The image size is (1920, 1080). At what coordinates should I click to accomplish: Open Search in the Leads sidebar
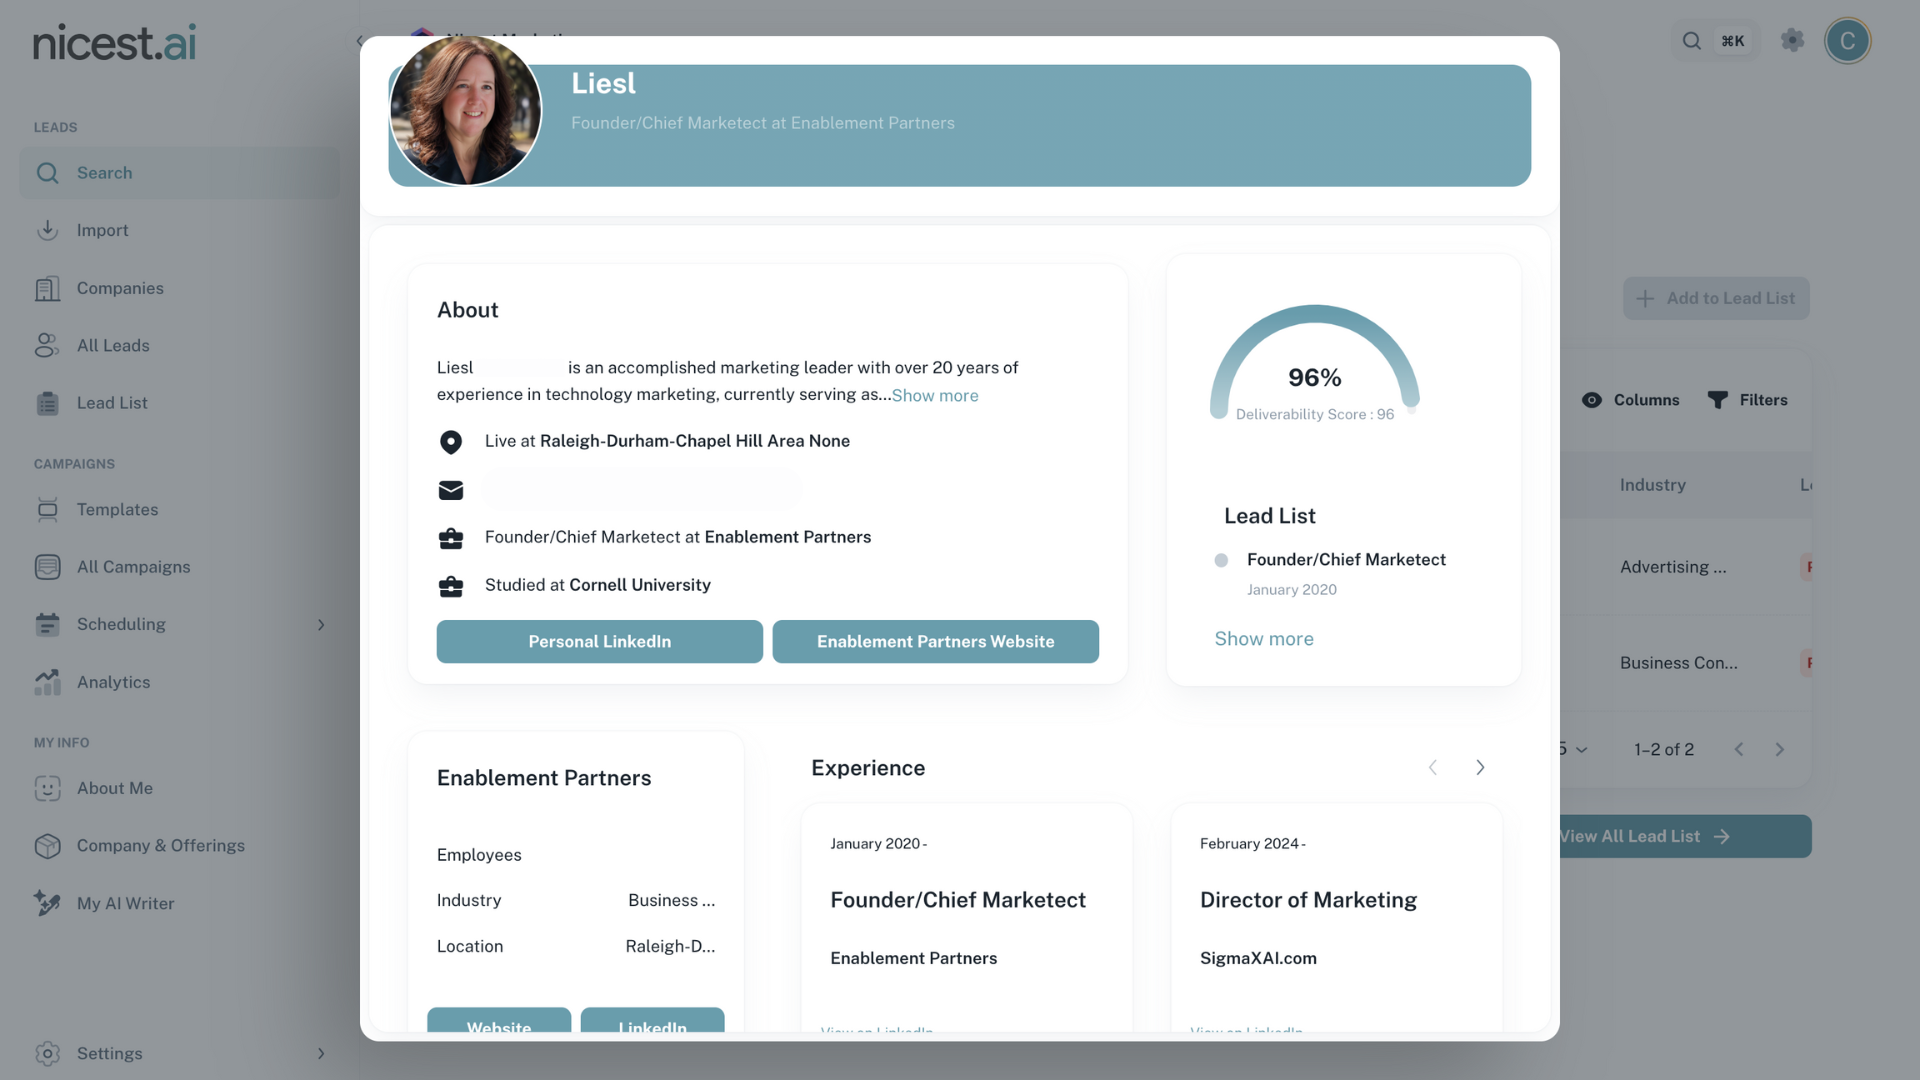180,173
